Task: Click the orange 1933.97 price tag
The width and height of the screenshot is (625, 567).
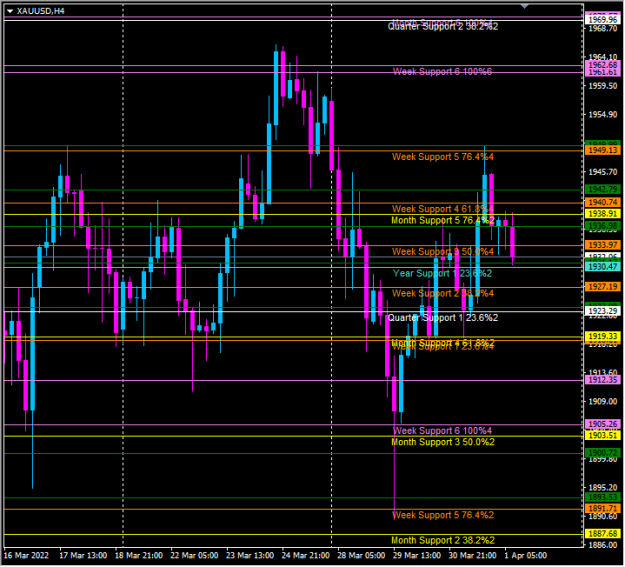Action: click(x=603, y=245)
